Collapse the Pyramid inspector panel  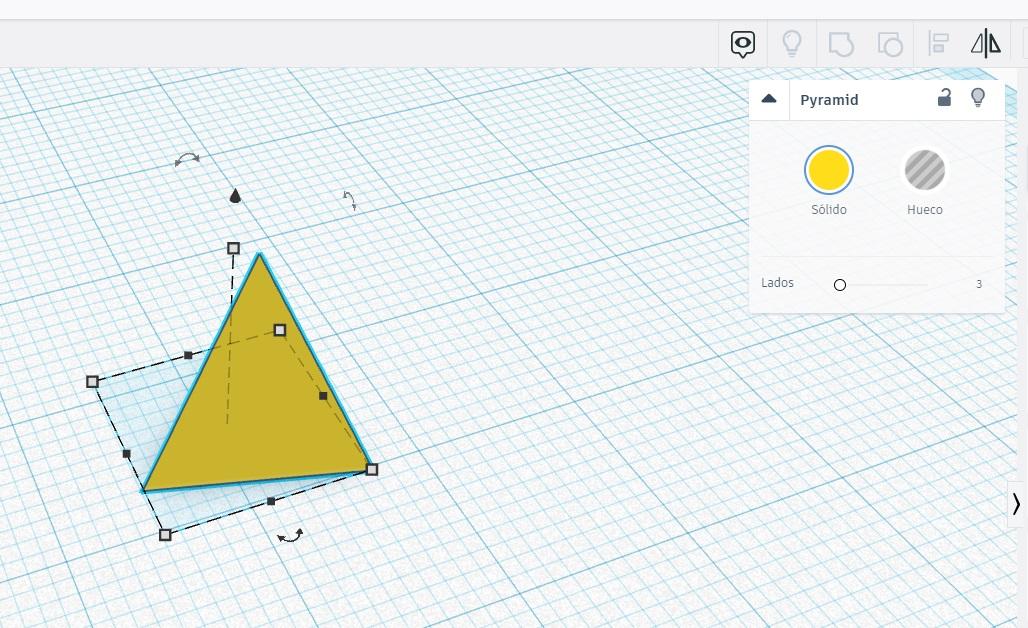click(769, 99)
